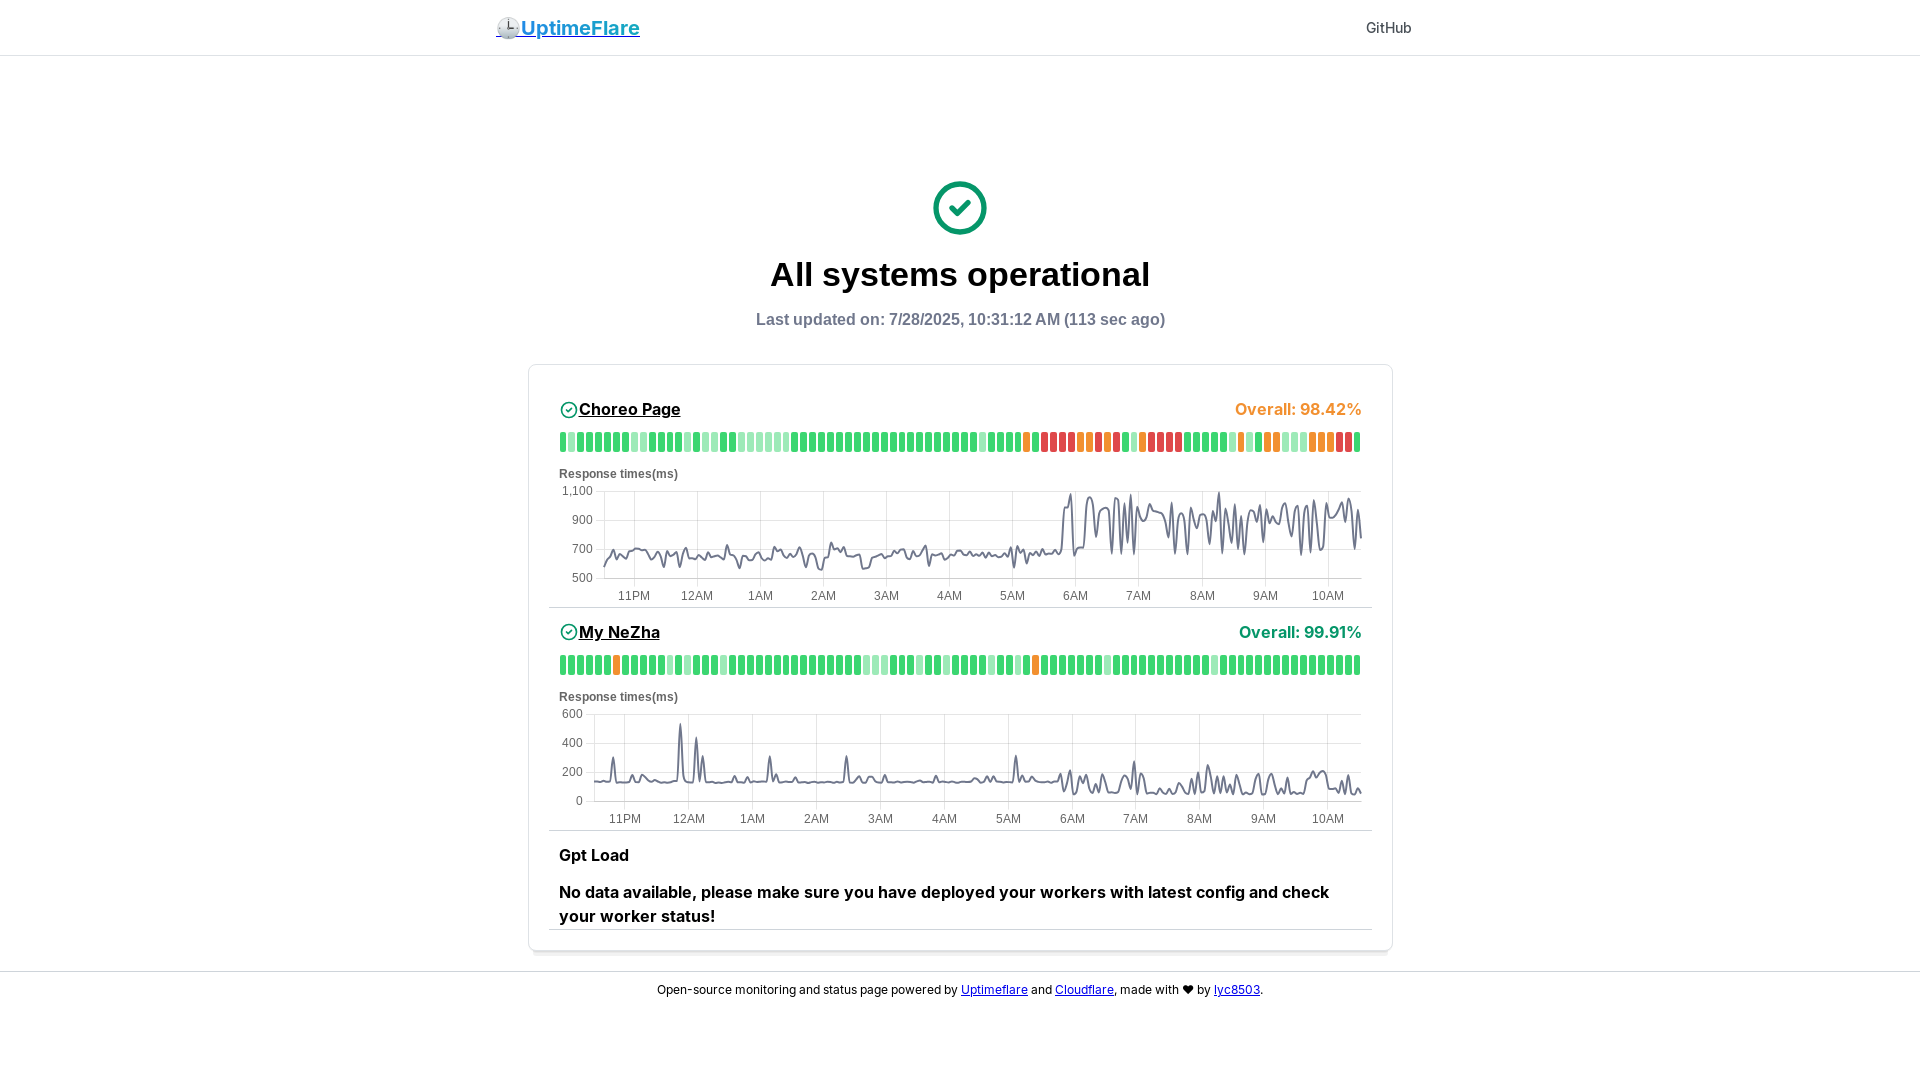This screenshot has height=1080, width=1920.
Task: Follow the Uptimeflare footer link
Action: [994, 990]
